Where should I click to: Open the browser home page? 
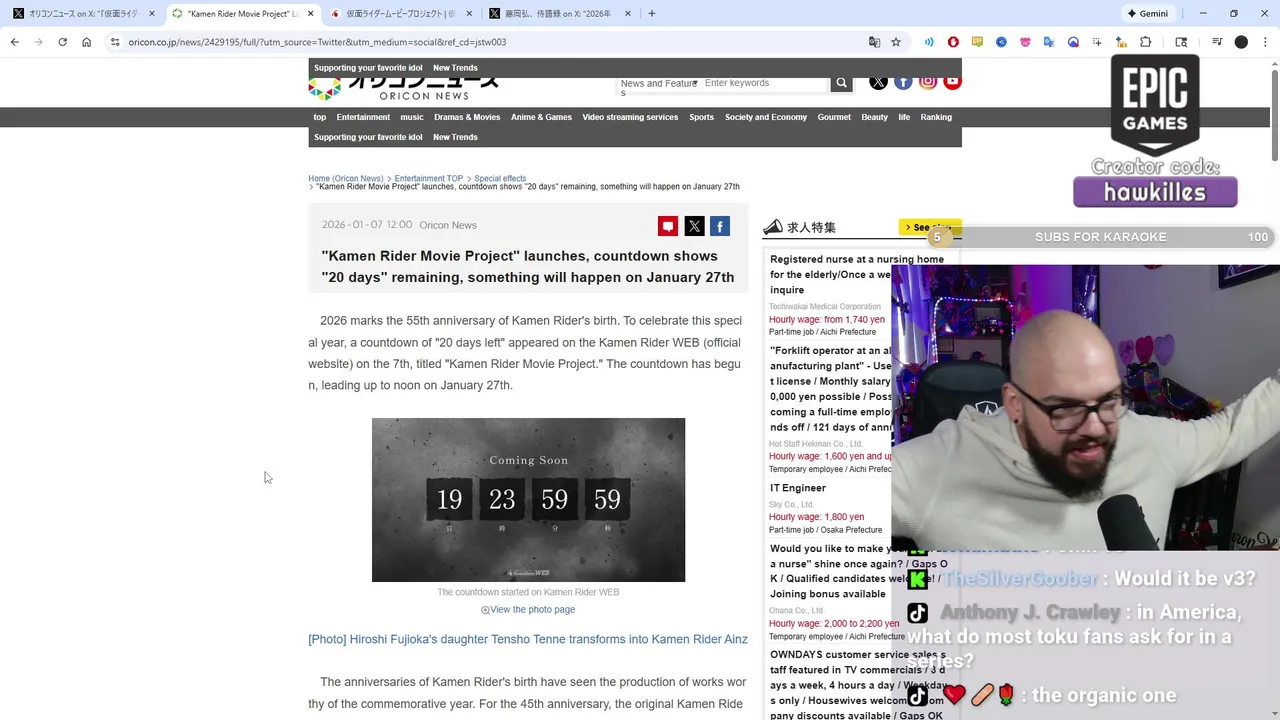click(x=86, y=42)
